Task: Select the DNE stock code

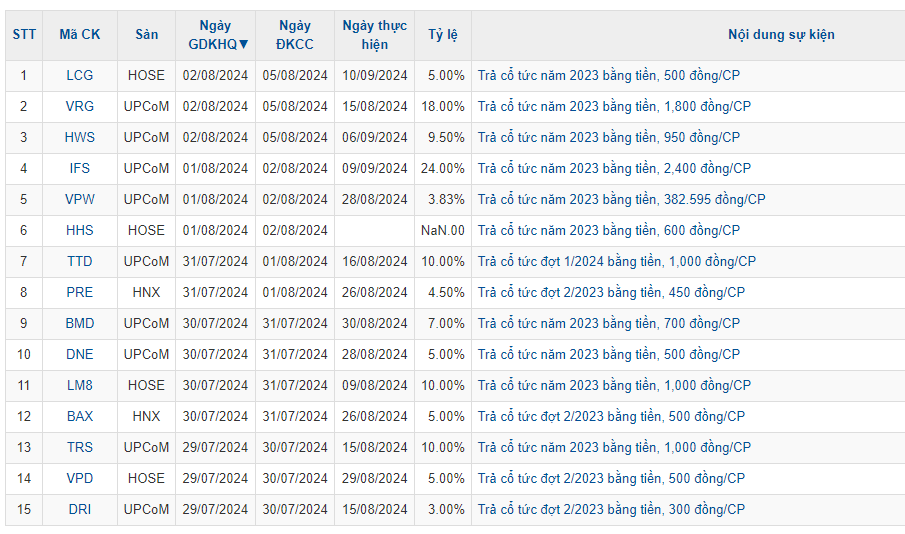Action: coord(80,354)
